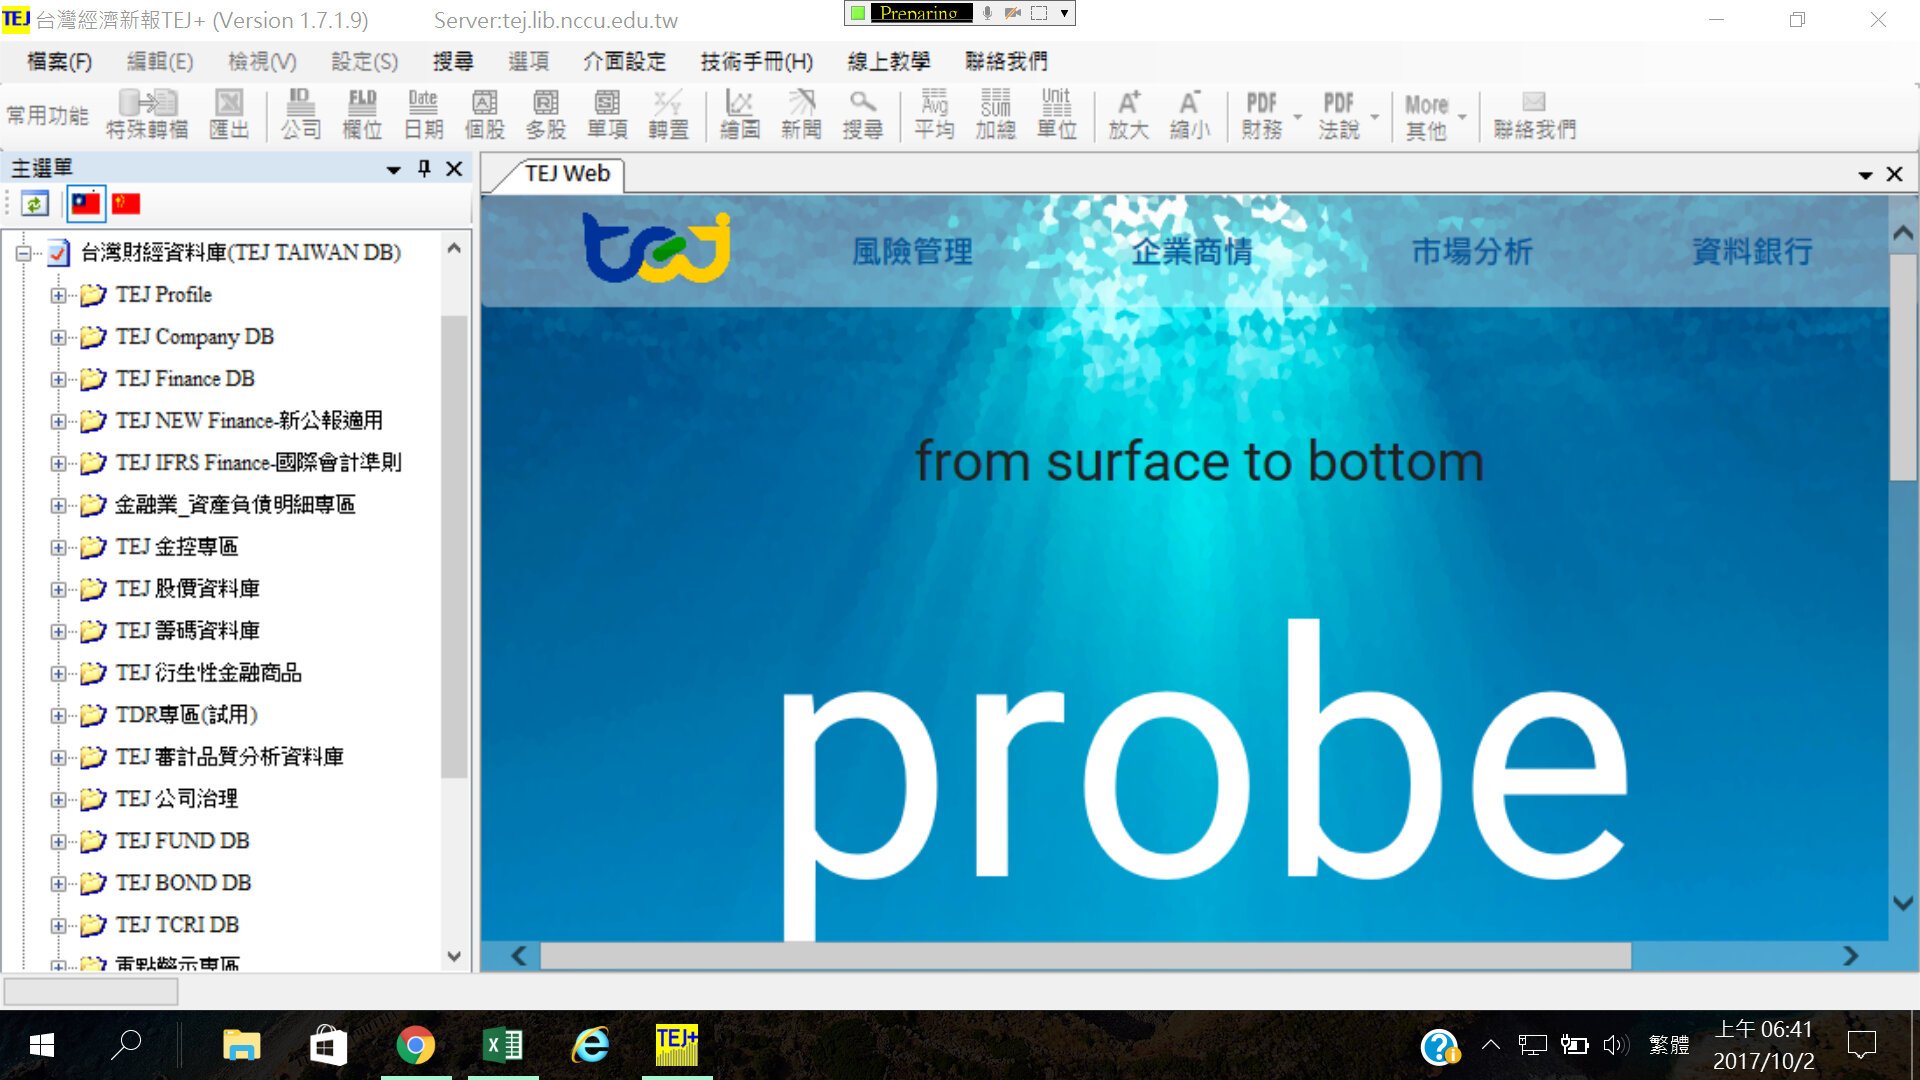Click the 特殊轉檔 toolbar icon

click(147, 114)
